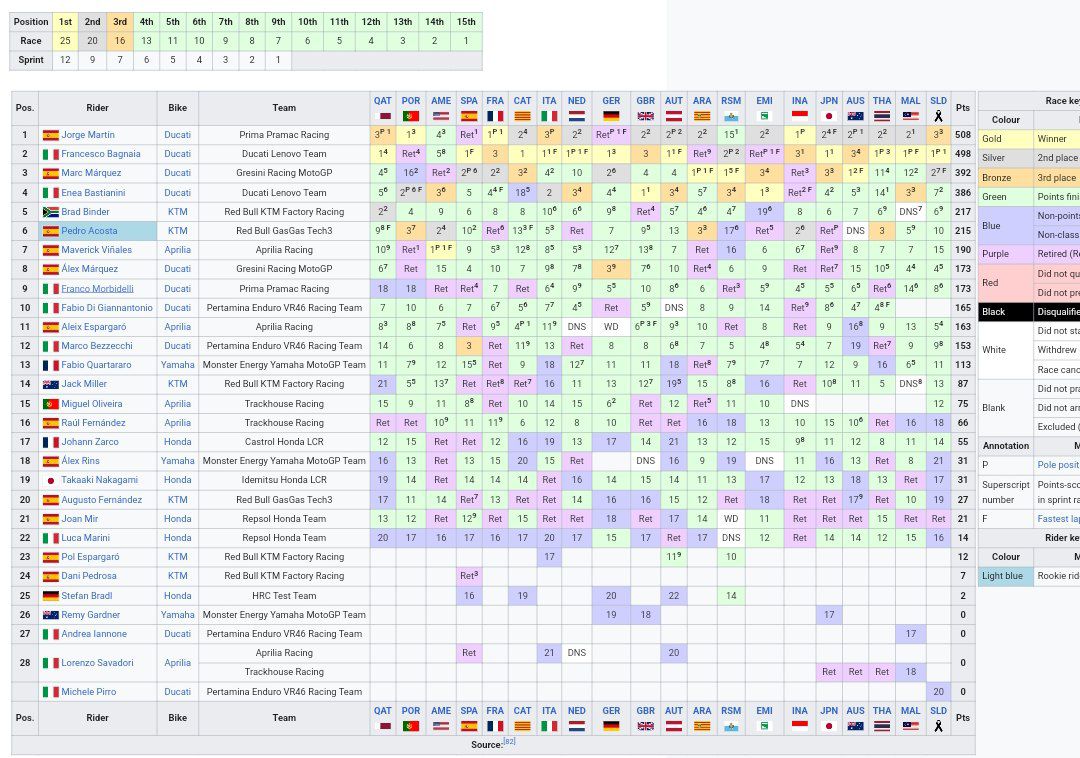
Task: Click the Indonesia flag under INA in top header
Action: pos(800,115)
